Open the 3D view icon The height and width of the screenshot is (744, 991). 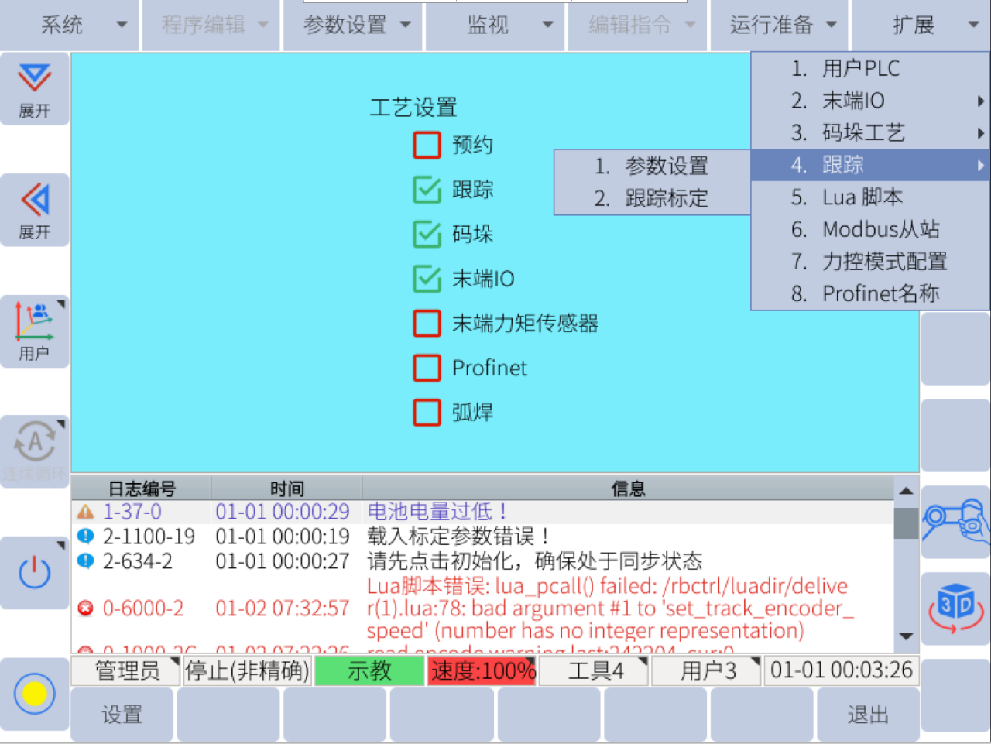[x=955, y=608]
